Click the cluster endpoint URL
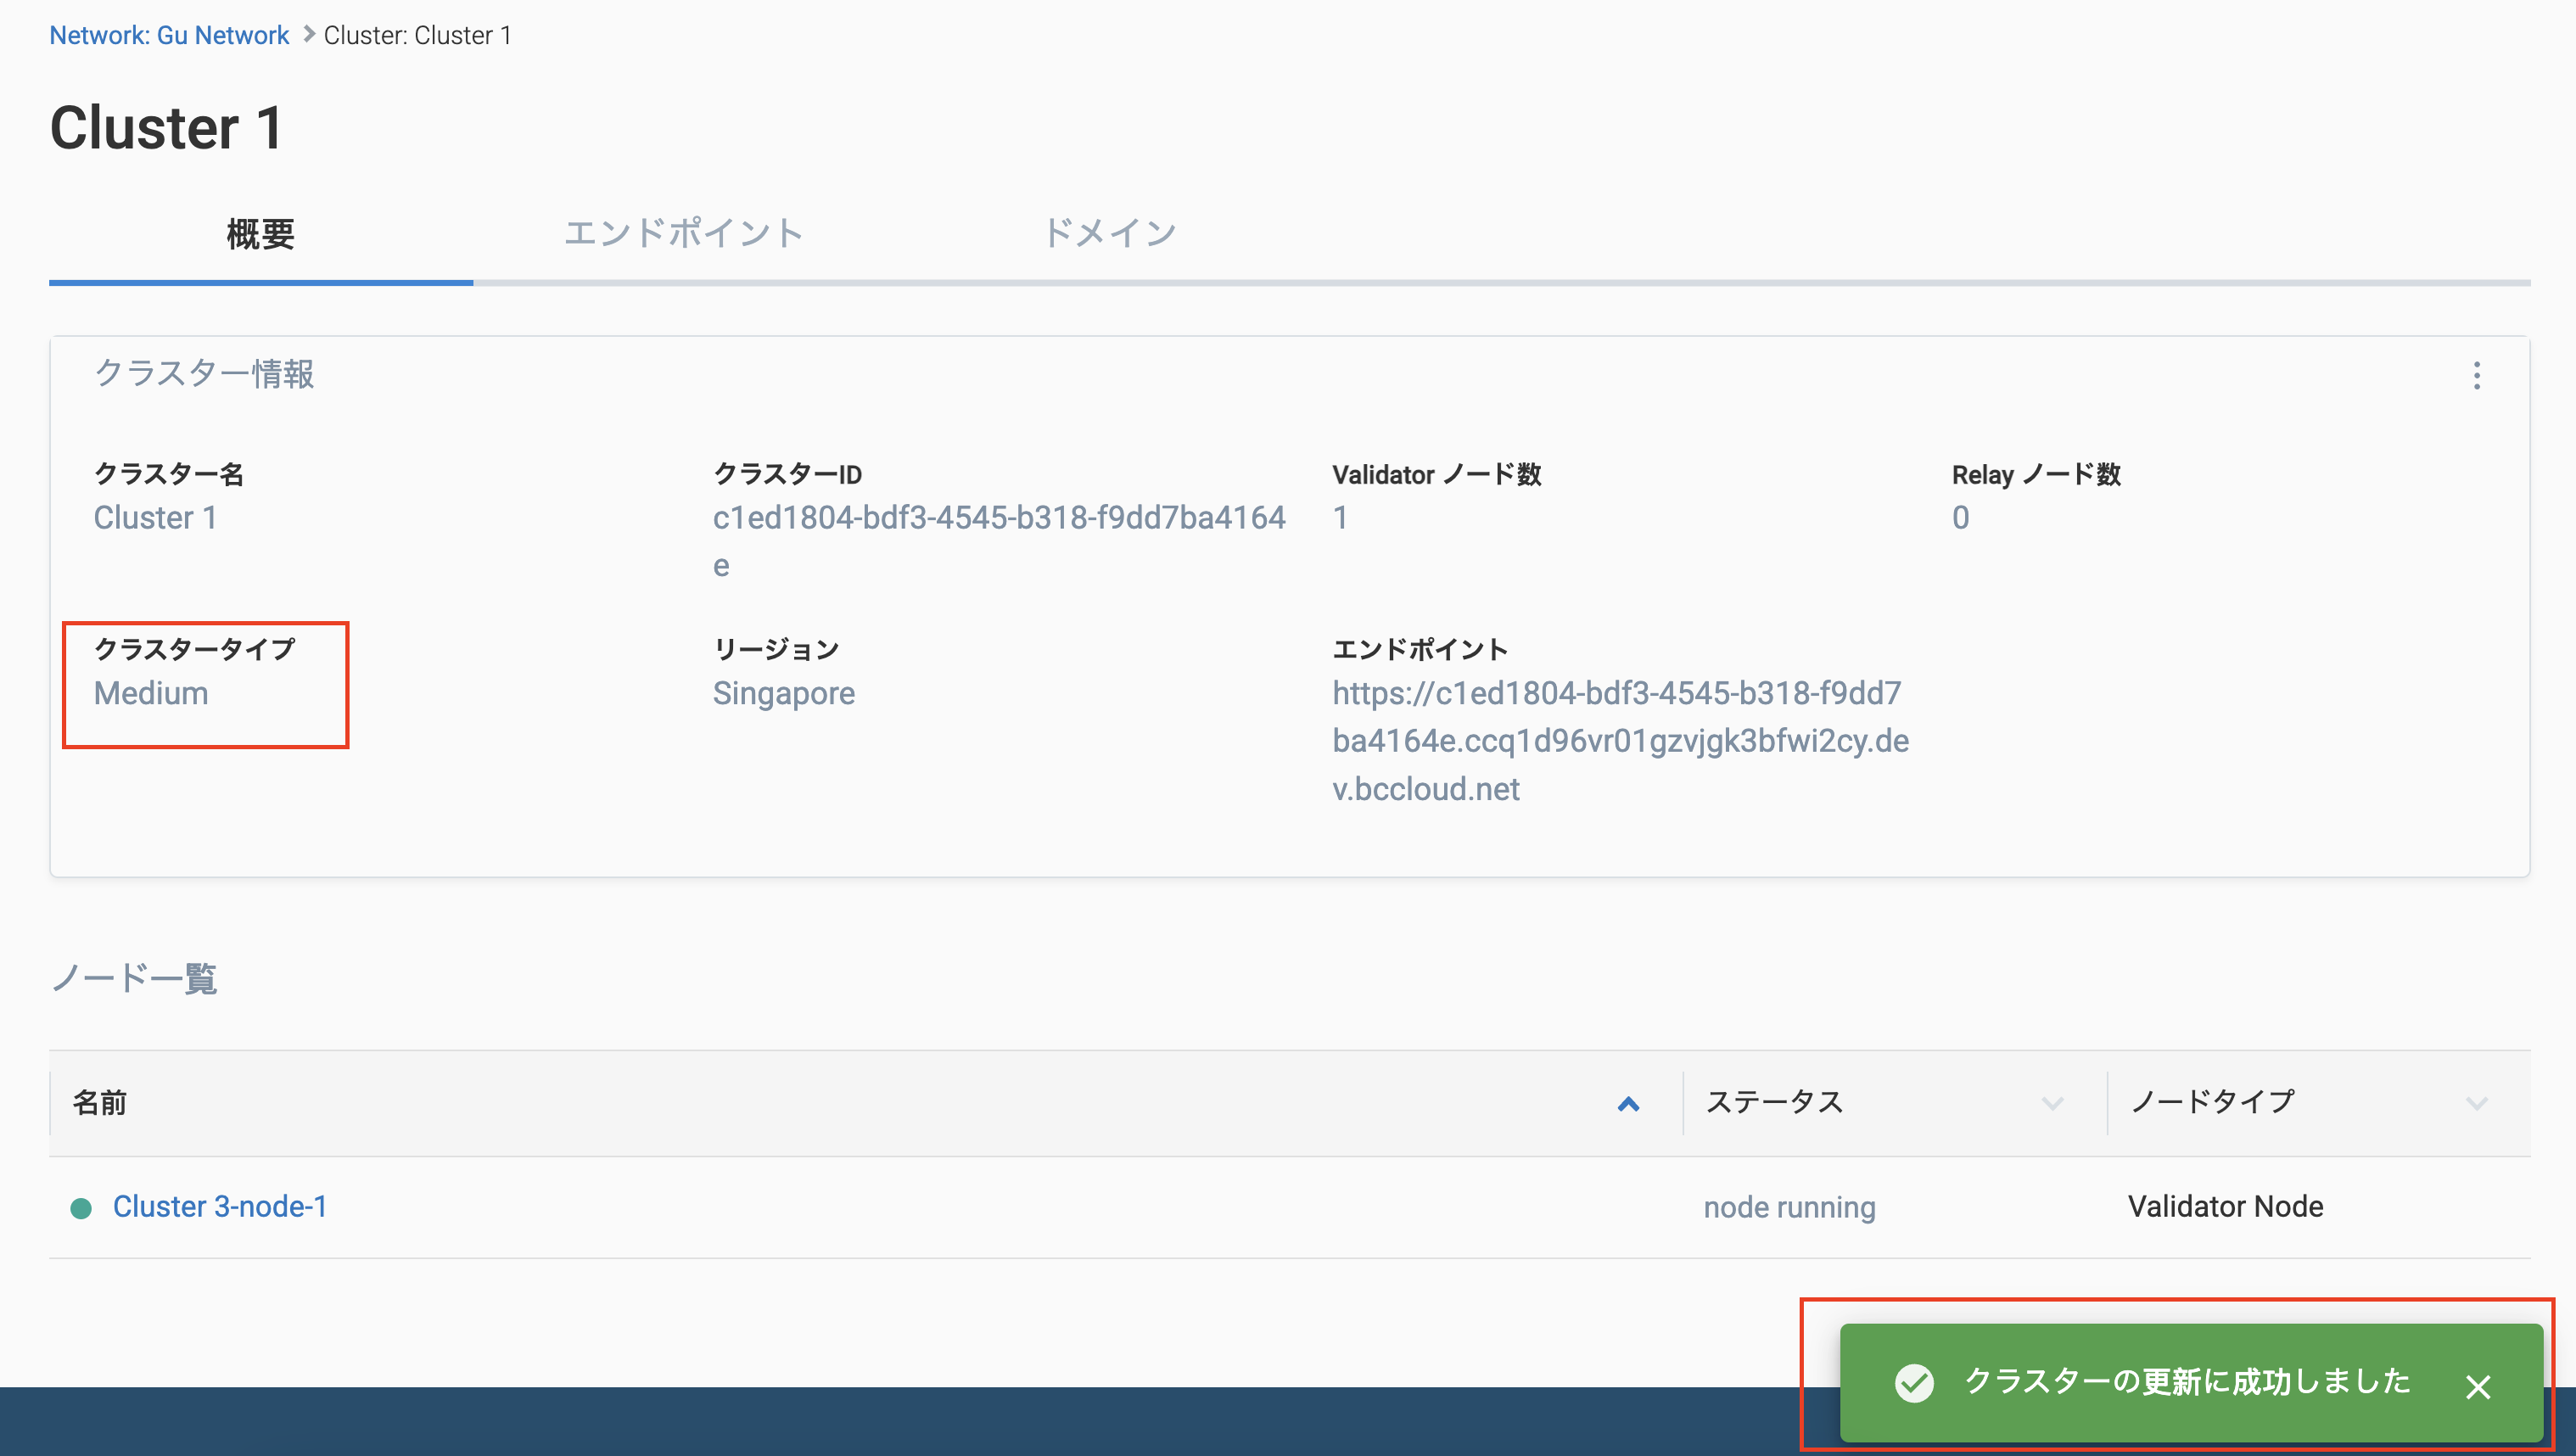This screenshot has width=2576, height=1456. click(1620, 741)
